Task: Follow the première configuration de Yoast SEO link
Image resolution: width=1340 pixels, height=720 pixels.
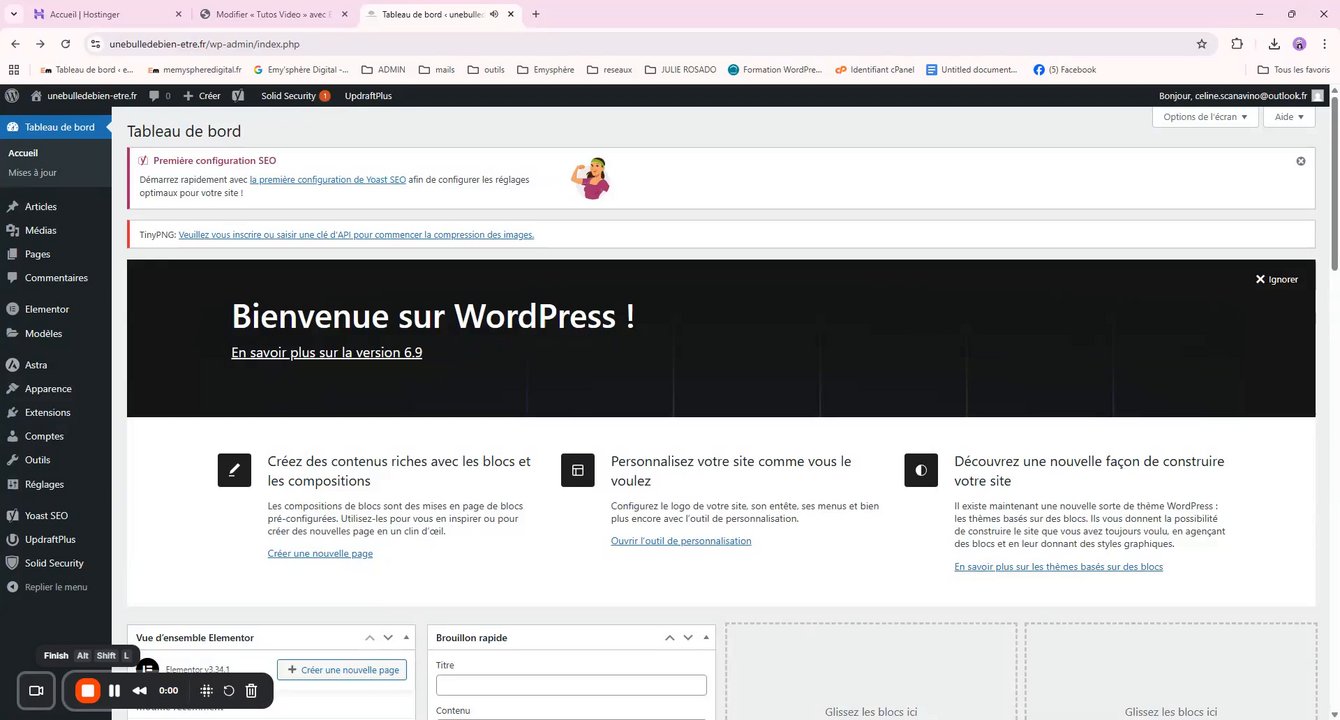Action: (328, 180)
